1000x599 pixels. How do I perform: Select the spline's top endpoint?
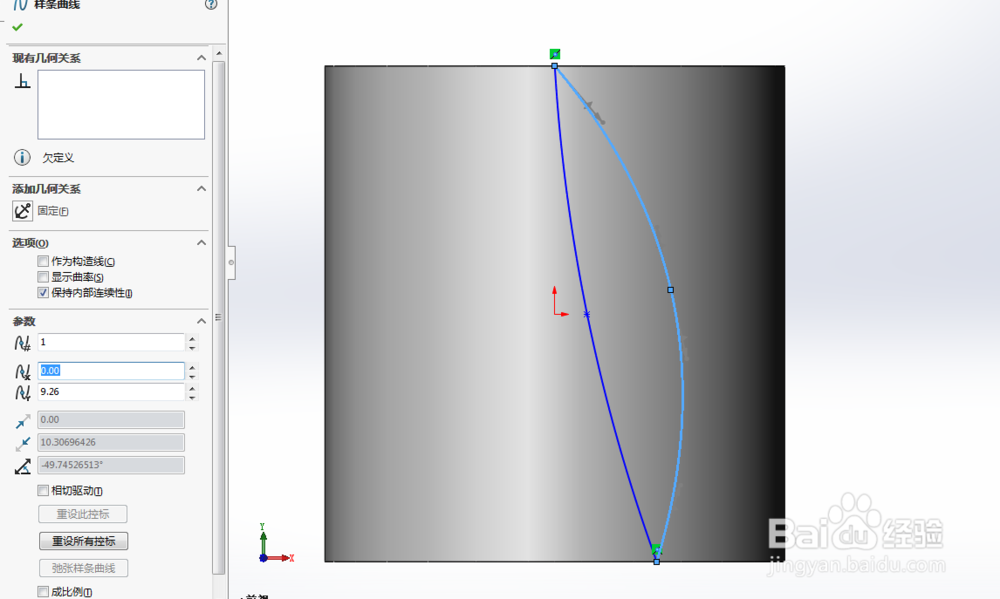tap(554, 66)
